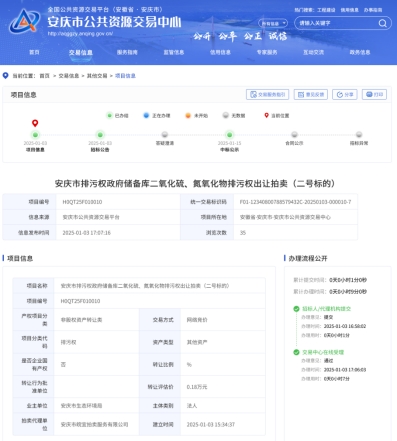Click the 交易服务指引 button
Screen dimensions: 397x441
tap(268, 95)
